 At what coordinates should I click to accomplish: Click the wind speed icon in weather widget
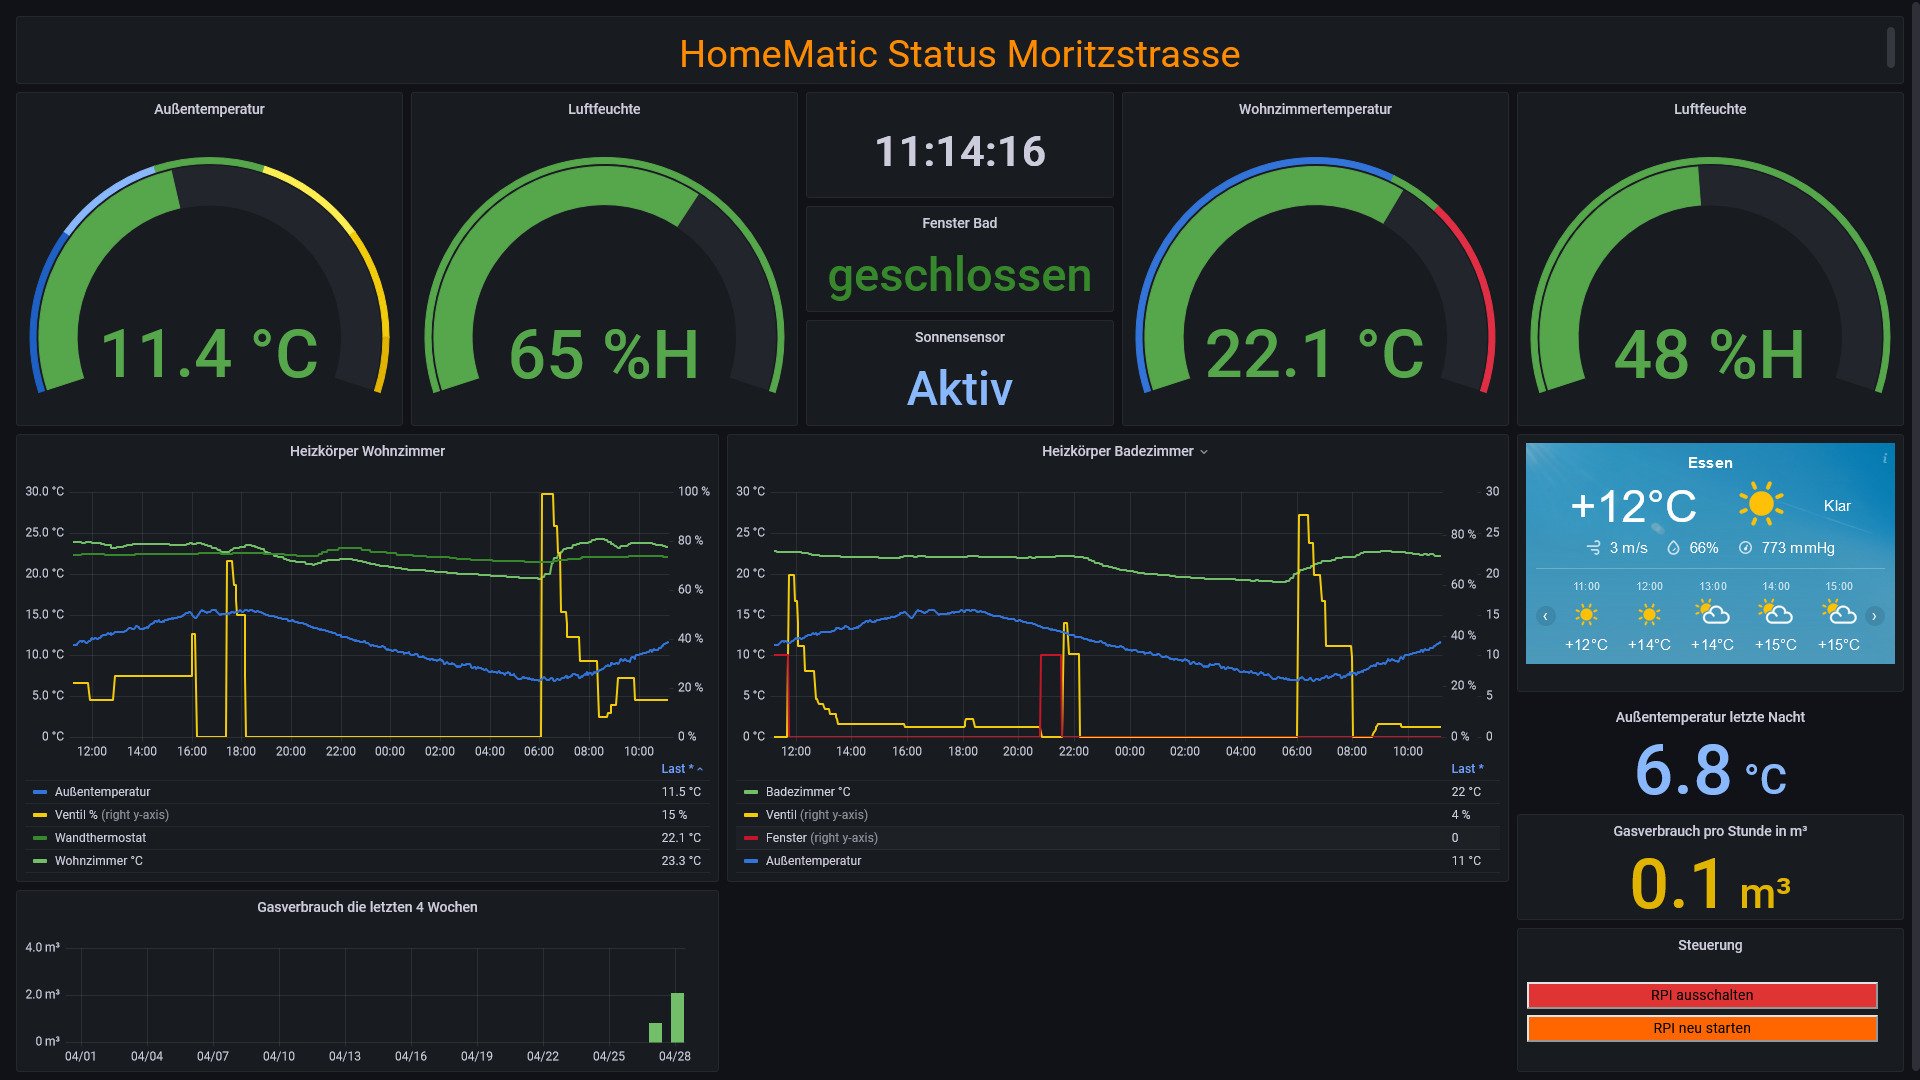tap(1593, 548)
